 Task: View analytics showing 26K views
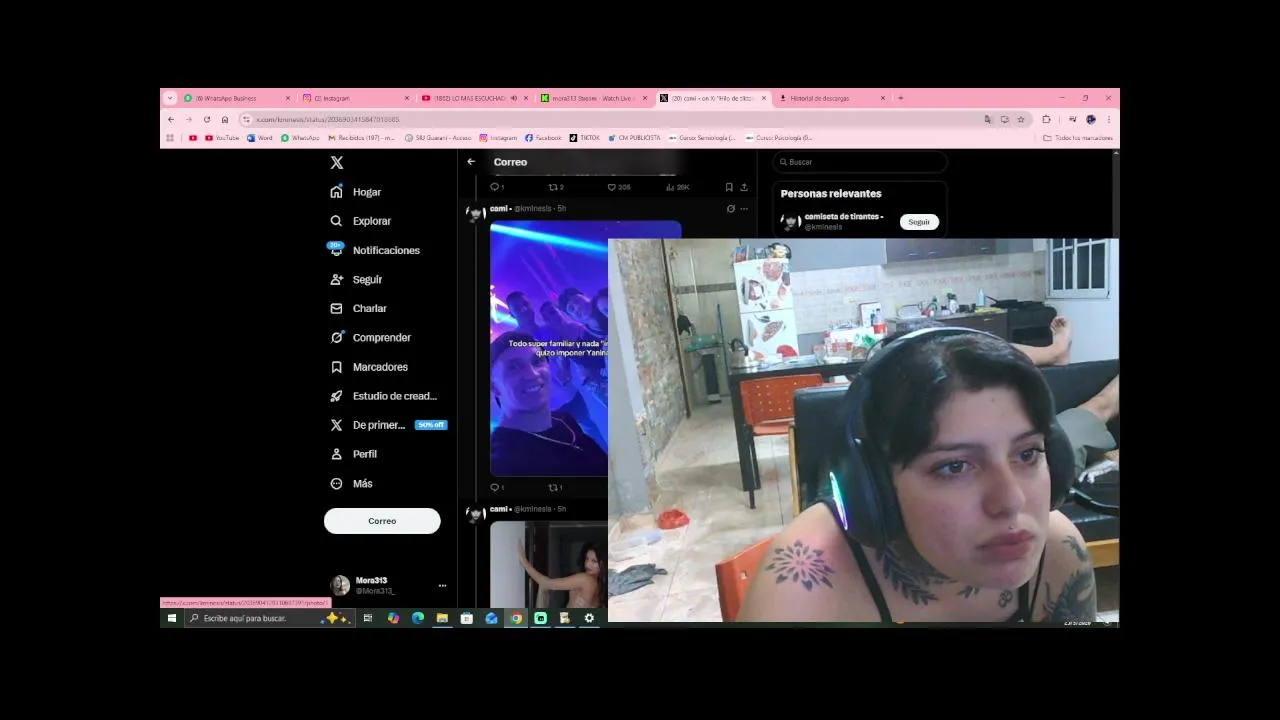point(677,187)
